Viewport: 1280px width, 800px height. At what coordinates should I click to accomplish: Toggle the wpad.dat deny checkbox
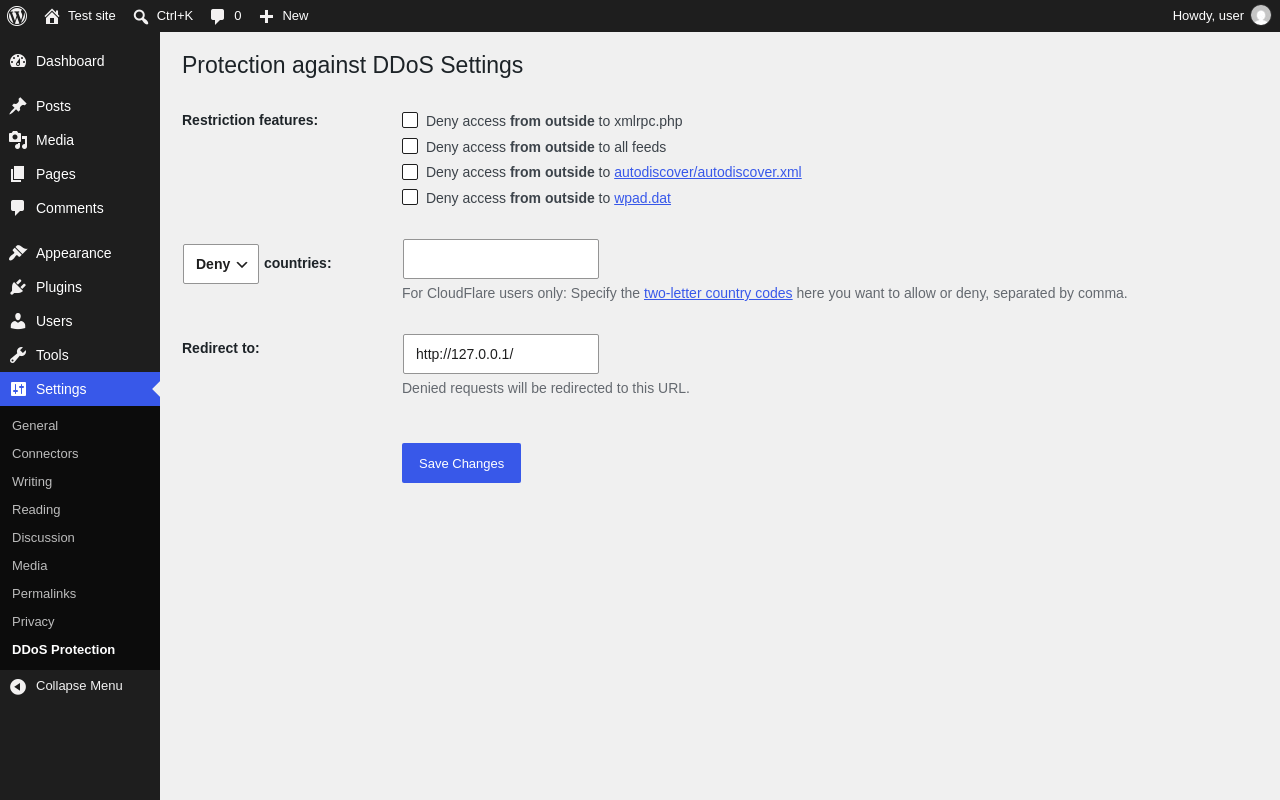[x=410, y=197]
